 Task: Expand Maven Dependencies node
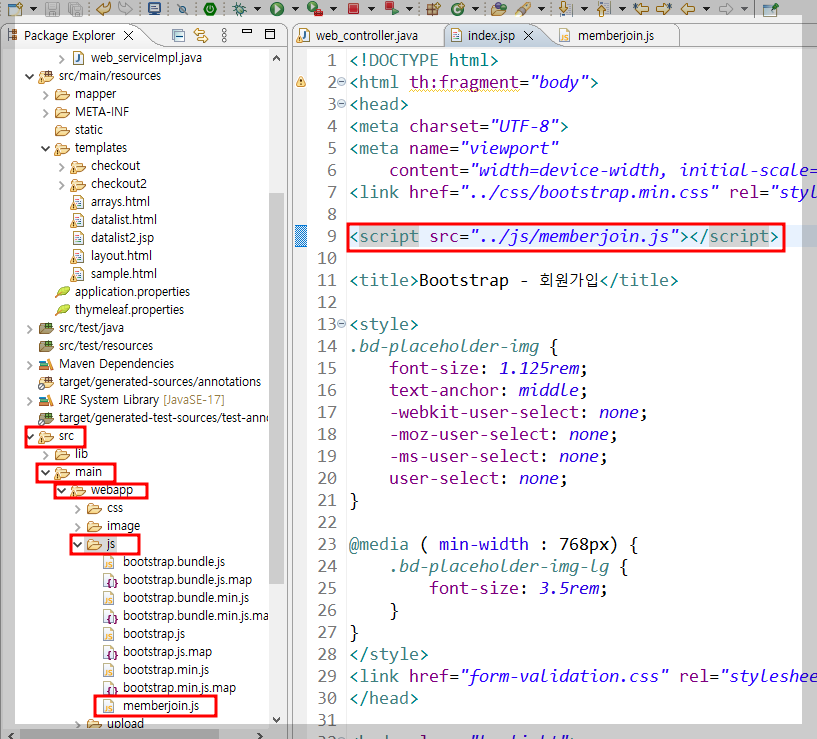pos(30,365)
